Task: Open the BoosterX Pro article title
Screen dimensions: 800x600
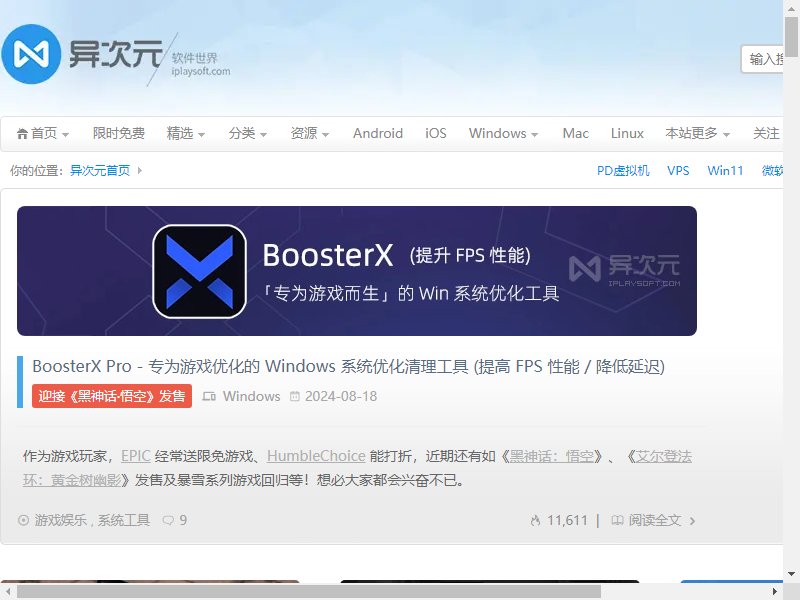Action: [x=348, y=366]
